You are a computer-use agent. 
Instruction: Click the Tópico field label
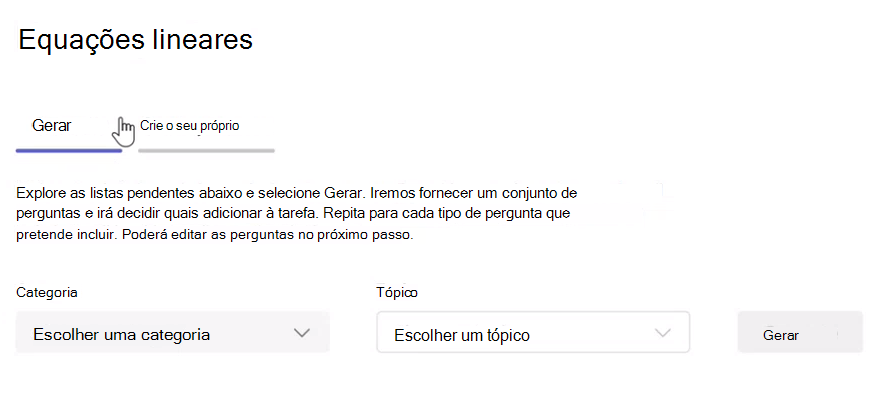point(397,292)
